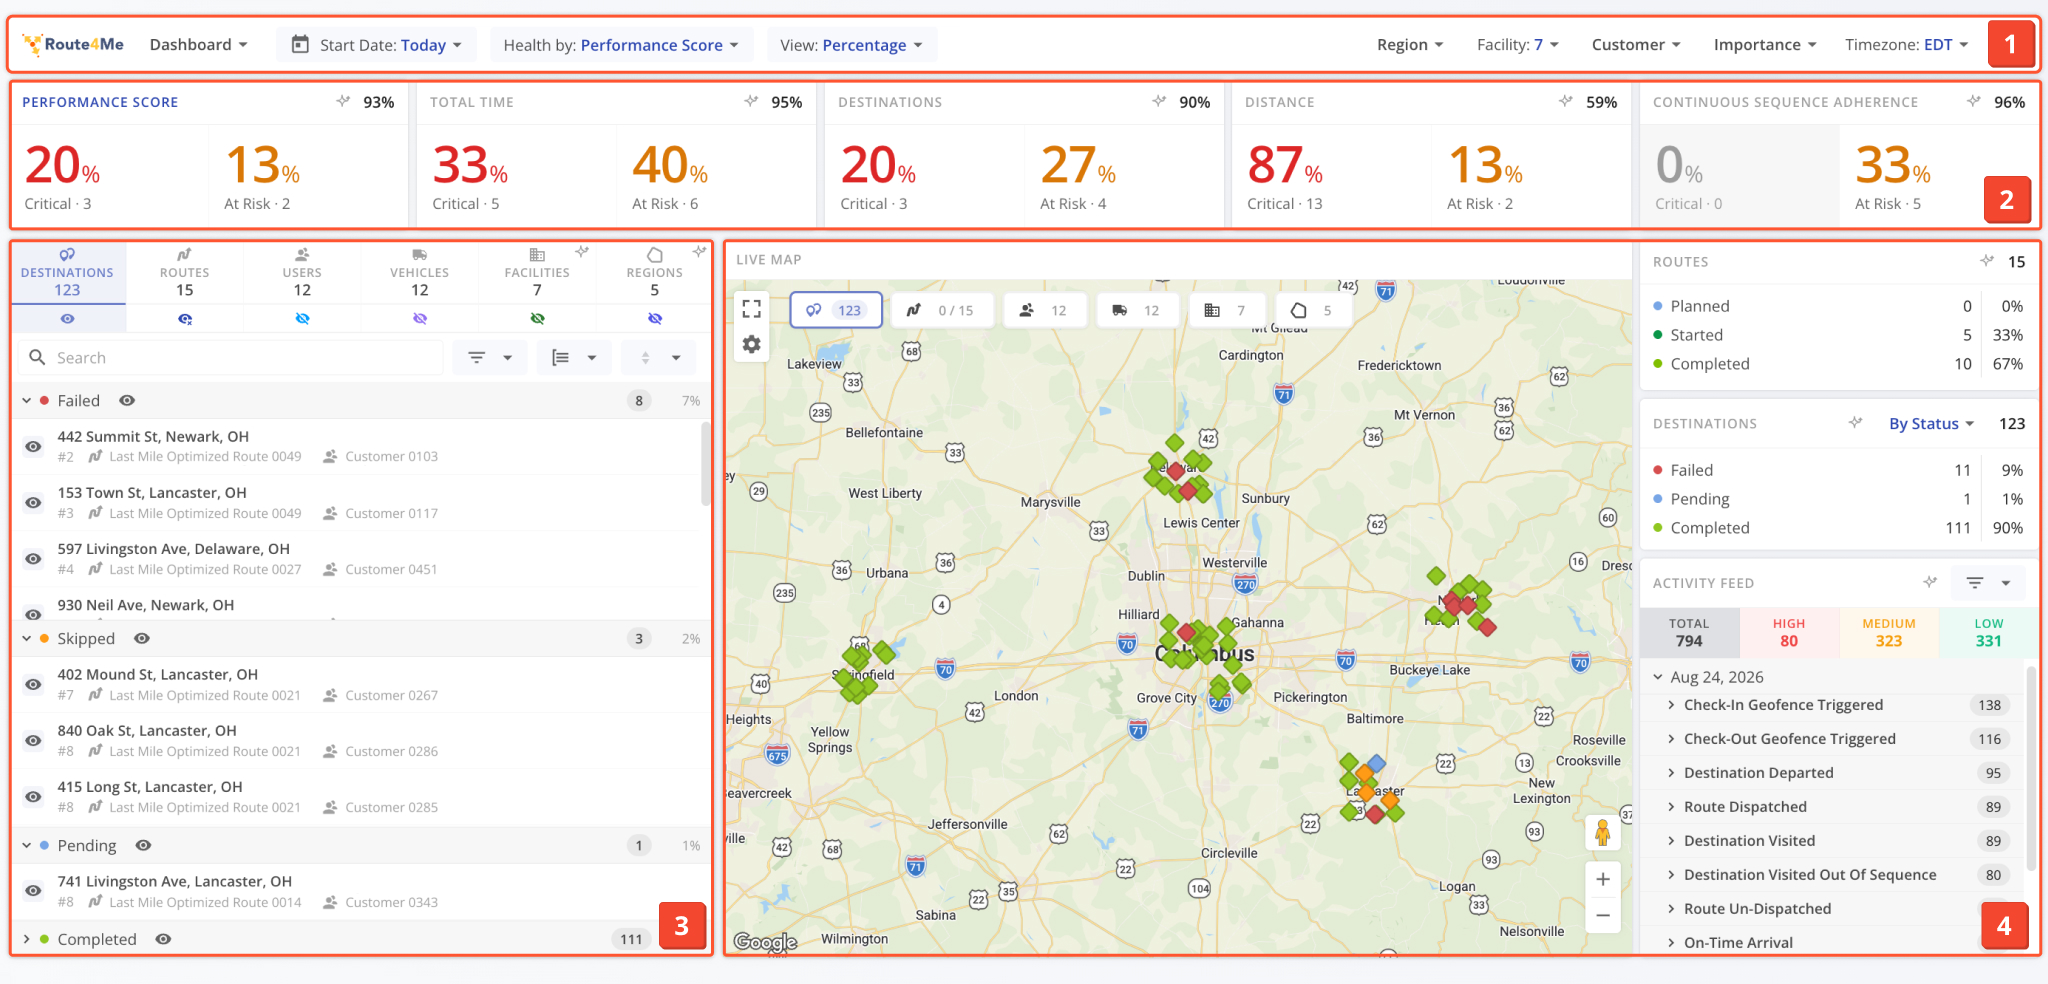Pin the Destinations score card
This screenshot has width=2048, height=984.
(1159, 101)
